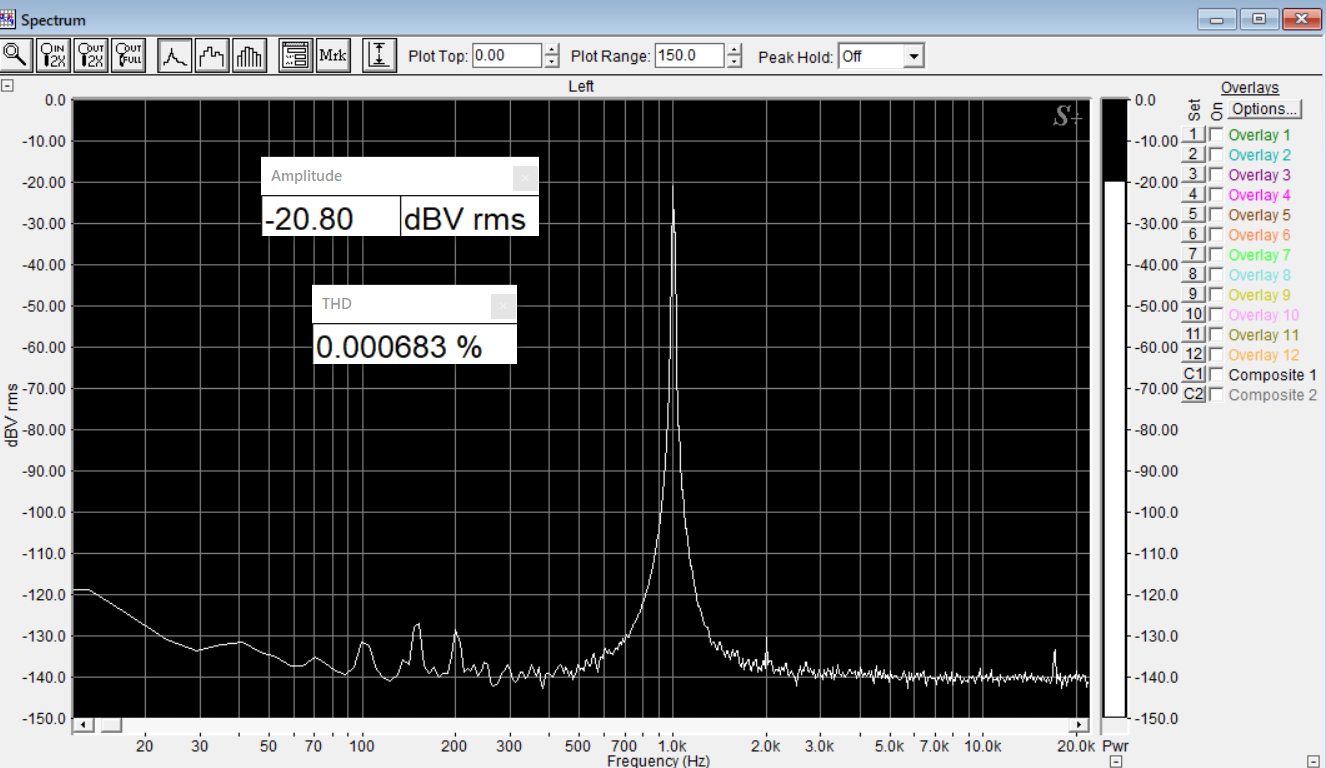
Task: Click the Zoom In 2X button
Action: coord(53,55)
